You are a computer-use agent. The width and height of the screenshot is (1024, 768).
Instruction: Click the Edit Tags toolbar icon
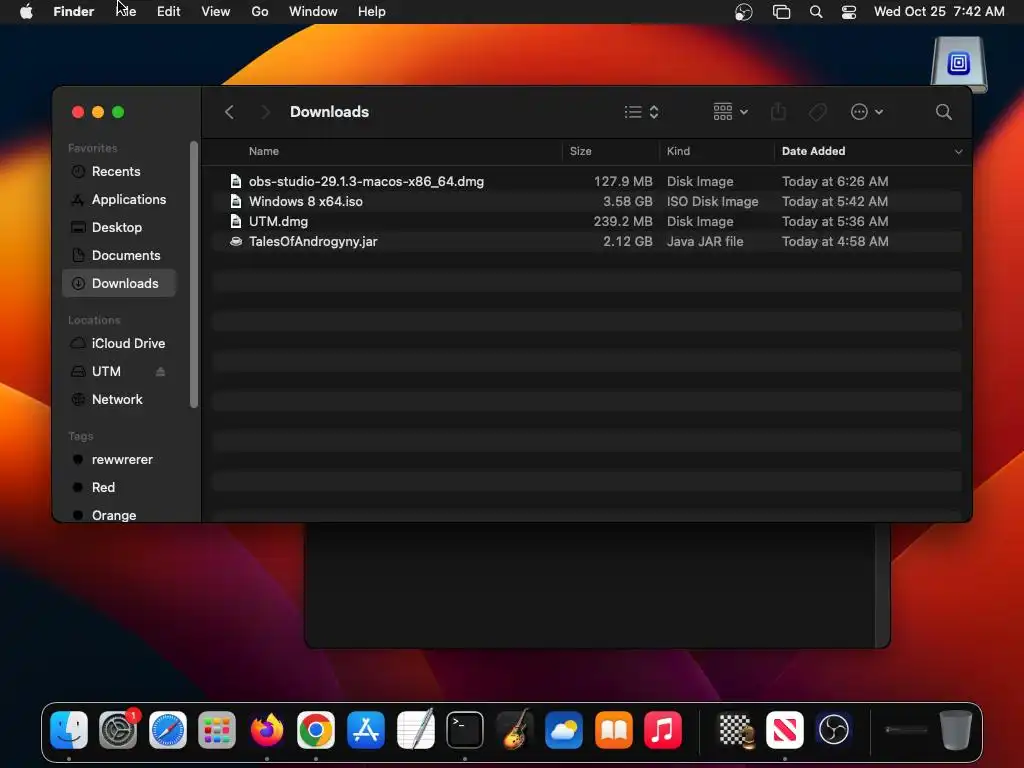(818, 112)
